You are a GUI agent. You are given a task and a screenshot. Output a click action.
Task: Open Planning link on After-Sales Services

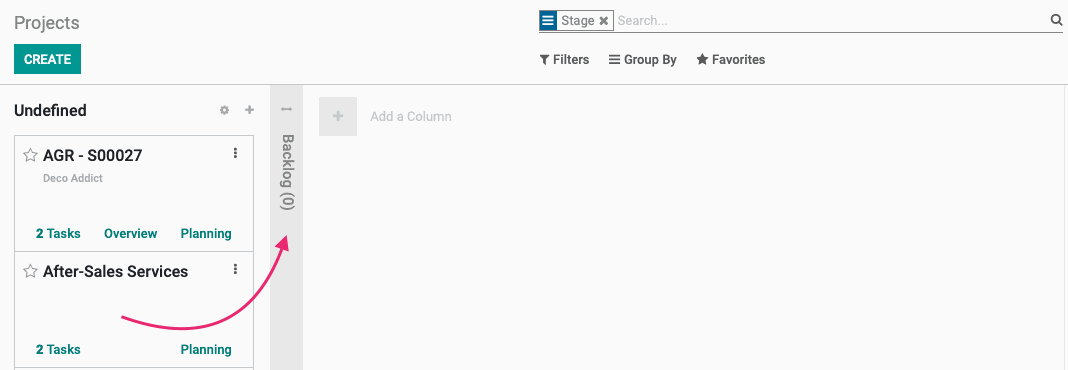point(206,350)
